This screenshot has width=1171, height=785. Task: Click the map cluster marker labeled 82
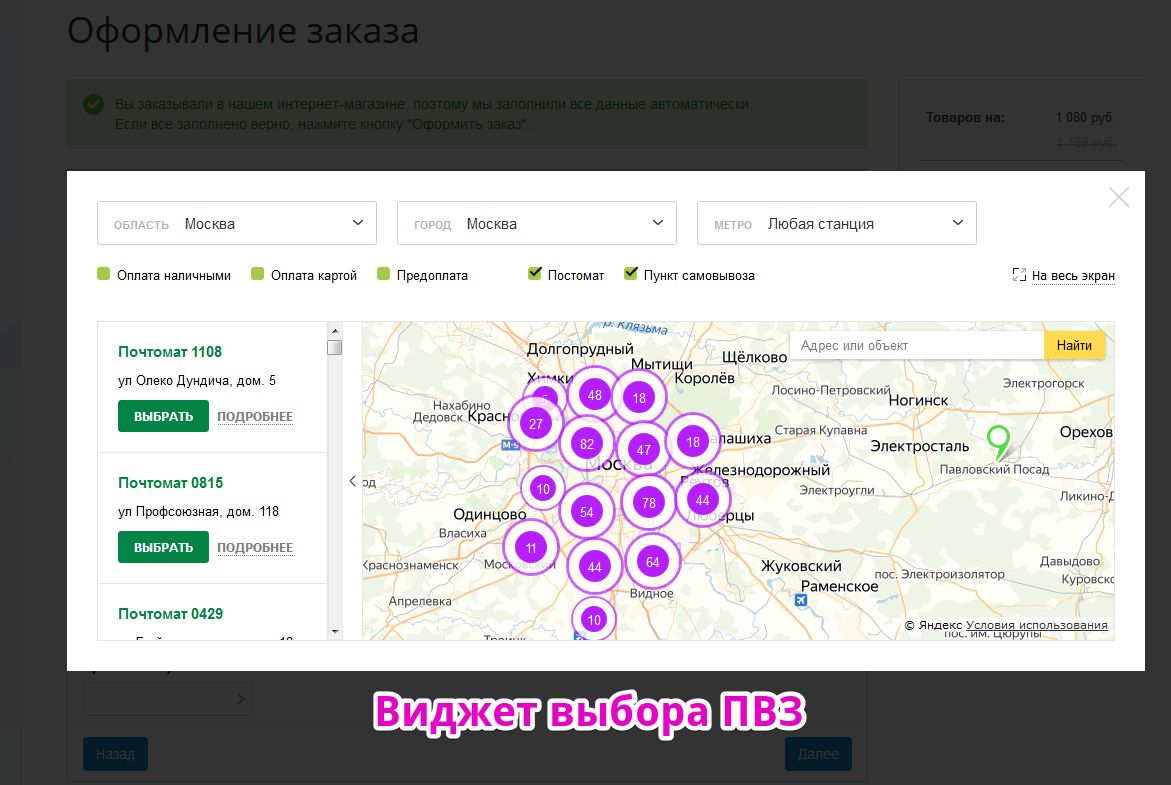coord(587,444)
